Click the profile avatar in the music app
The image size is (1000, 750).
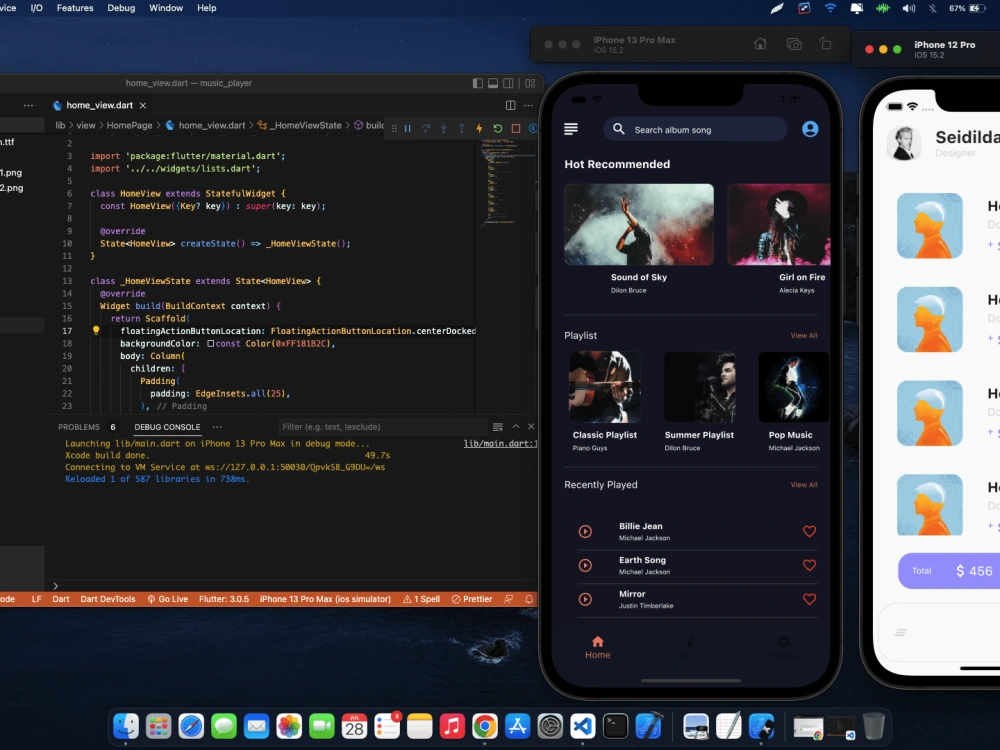(x=809, y=128)
